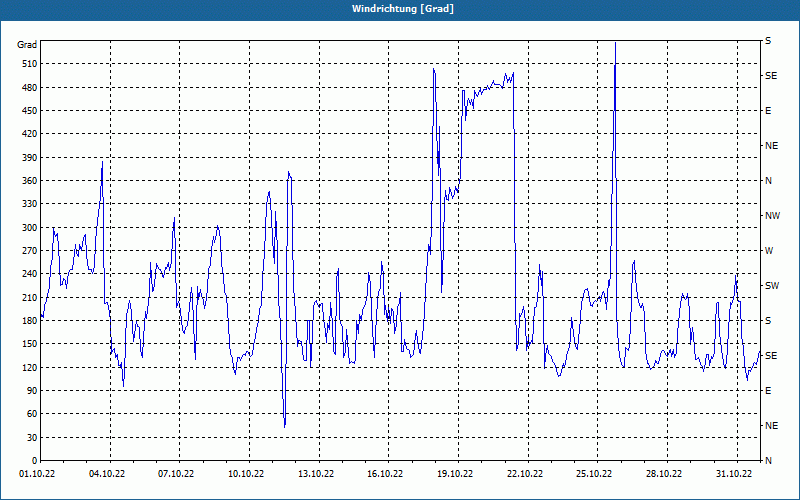The height and width of the screenshot is (500, 800).
Task: Click the y-axis value 510
Action: tap(30, 64)
